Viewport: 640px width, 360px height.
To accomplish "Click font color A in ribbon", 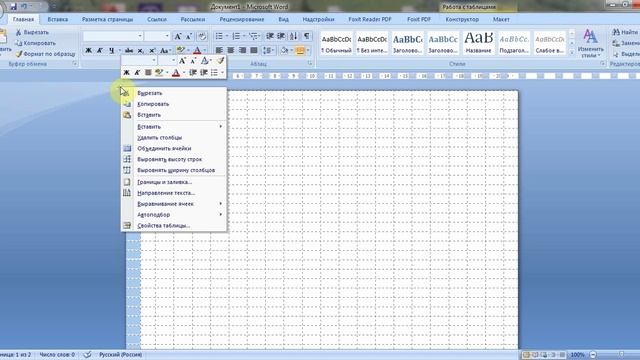I will point(197,51).
